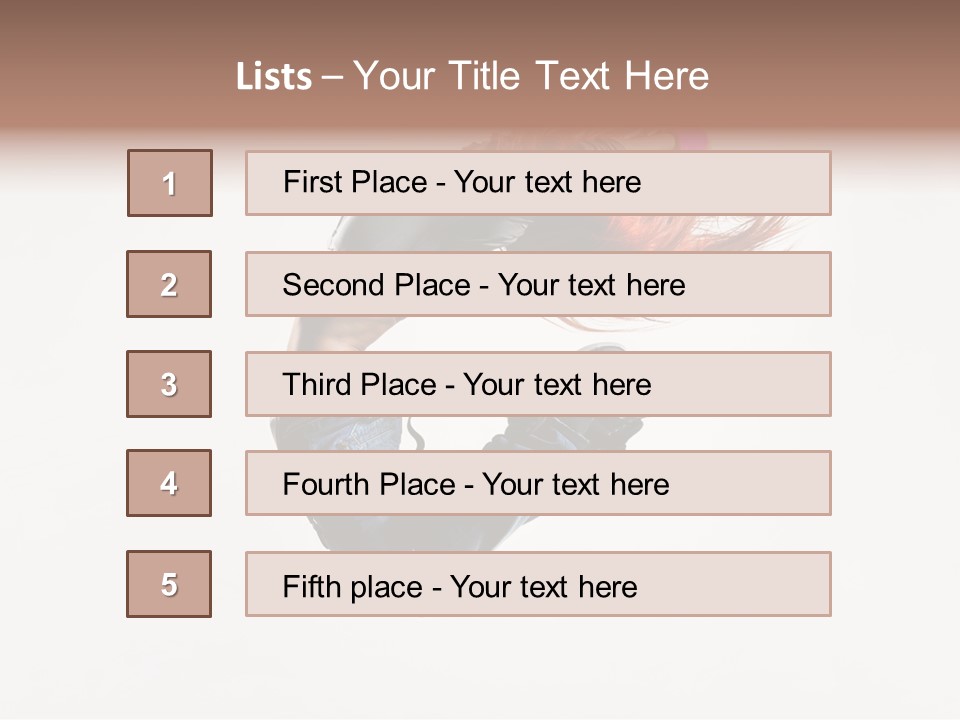Click the bold word 'Lists' in title
The height and width of the screenshot is (720, 960).
273,77
